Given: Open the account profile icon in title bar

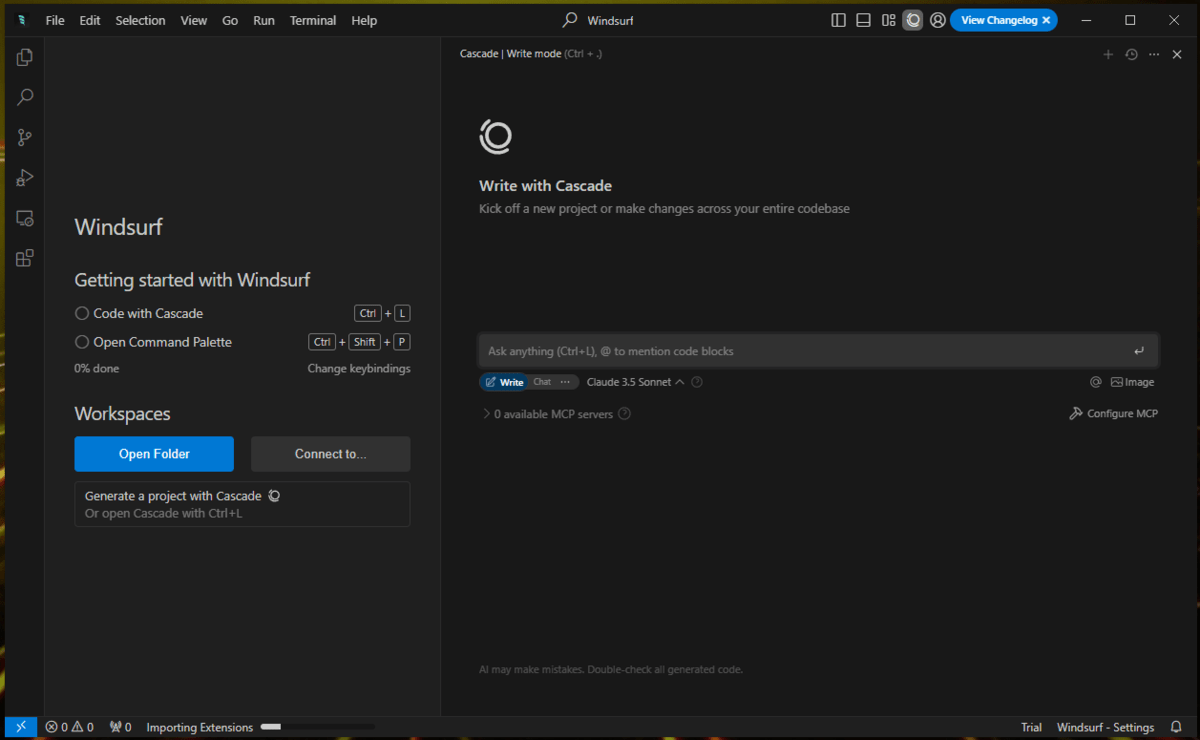Looking at the screenshot, I should point(938,20).
